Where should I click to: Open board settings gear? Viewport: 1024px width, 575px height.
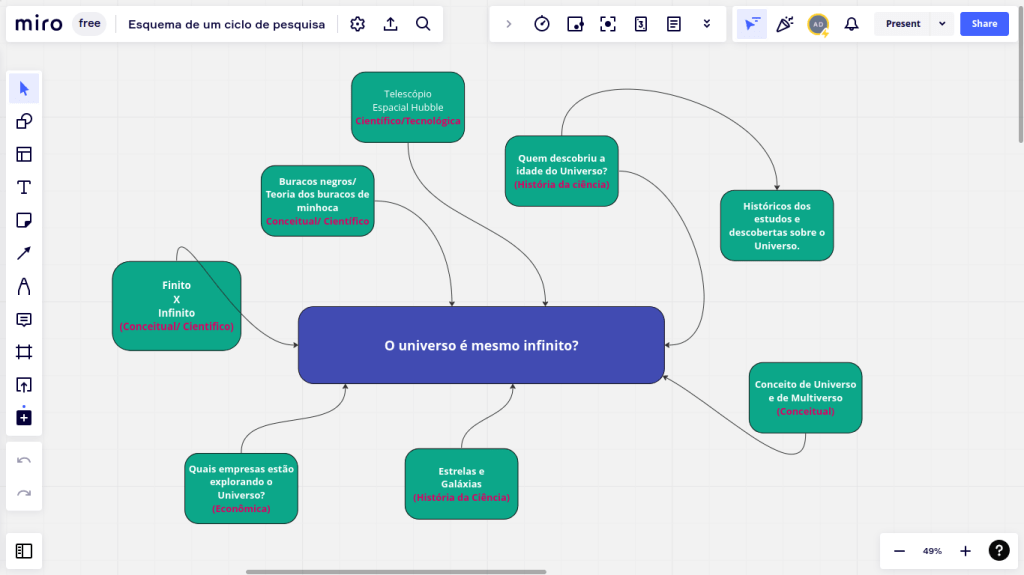click(358, 24)
